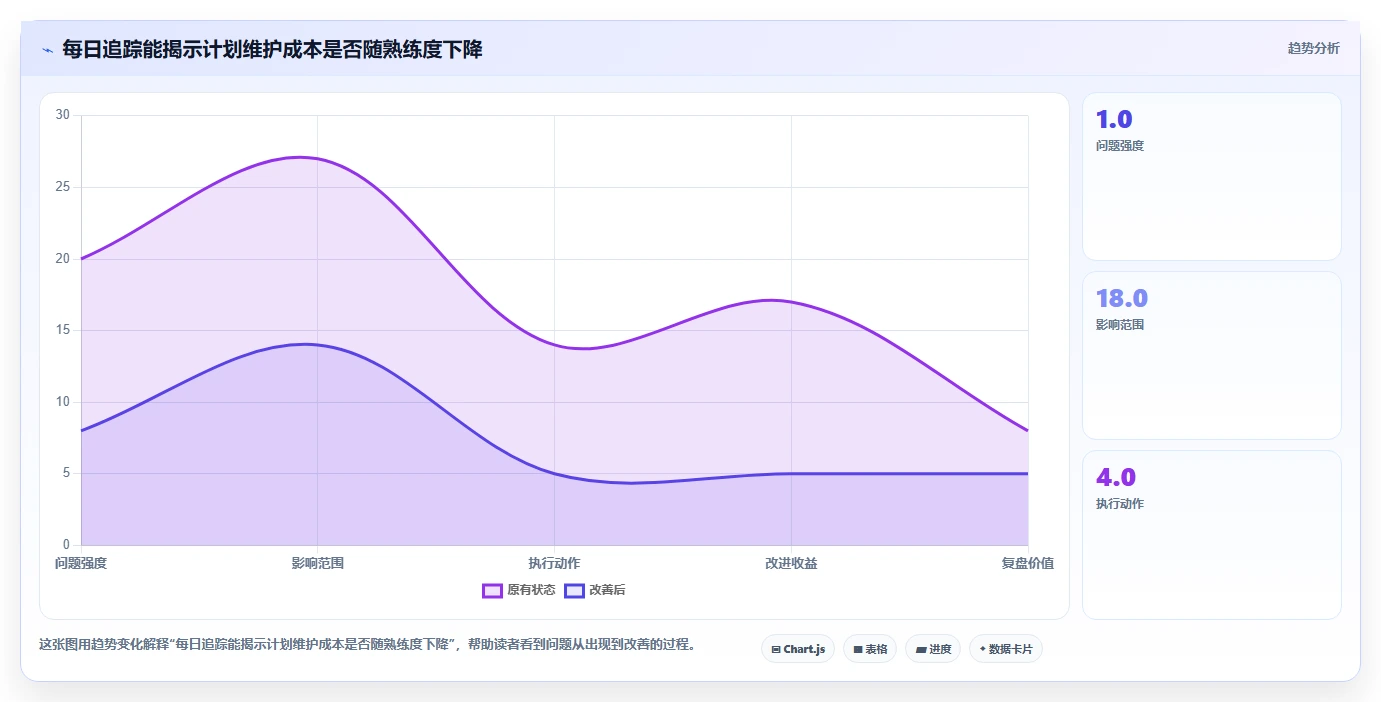Viewport: 1381px width, 702px height.
Task: Click the lightning icon beside the title
Action: click(47, 50)
